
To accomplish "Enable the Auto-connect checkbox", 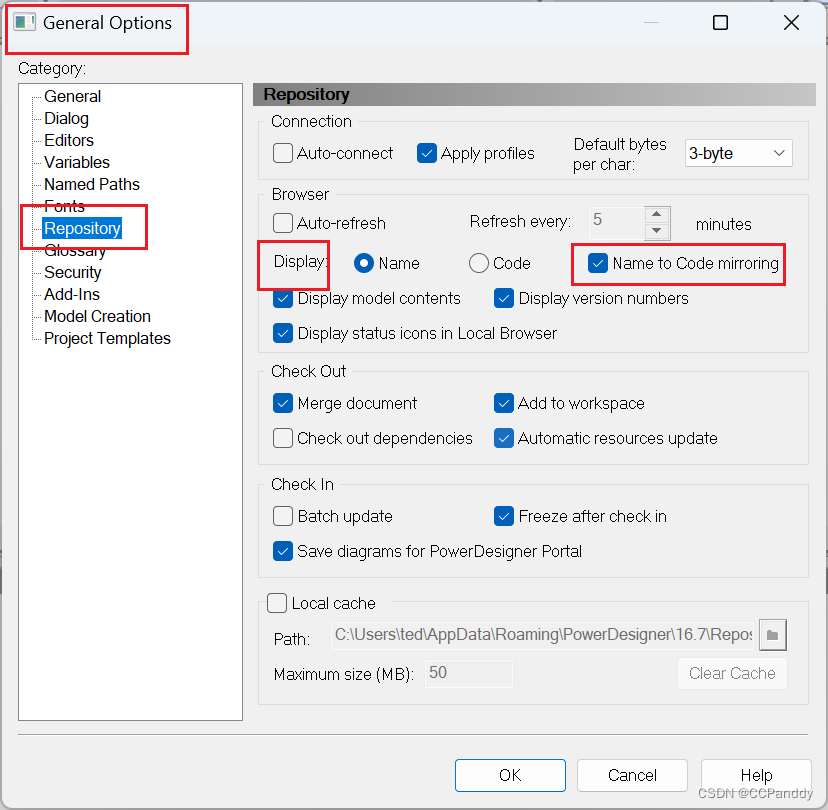I will 283,154.
